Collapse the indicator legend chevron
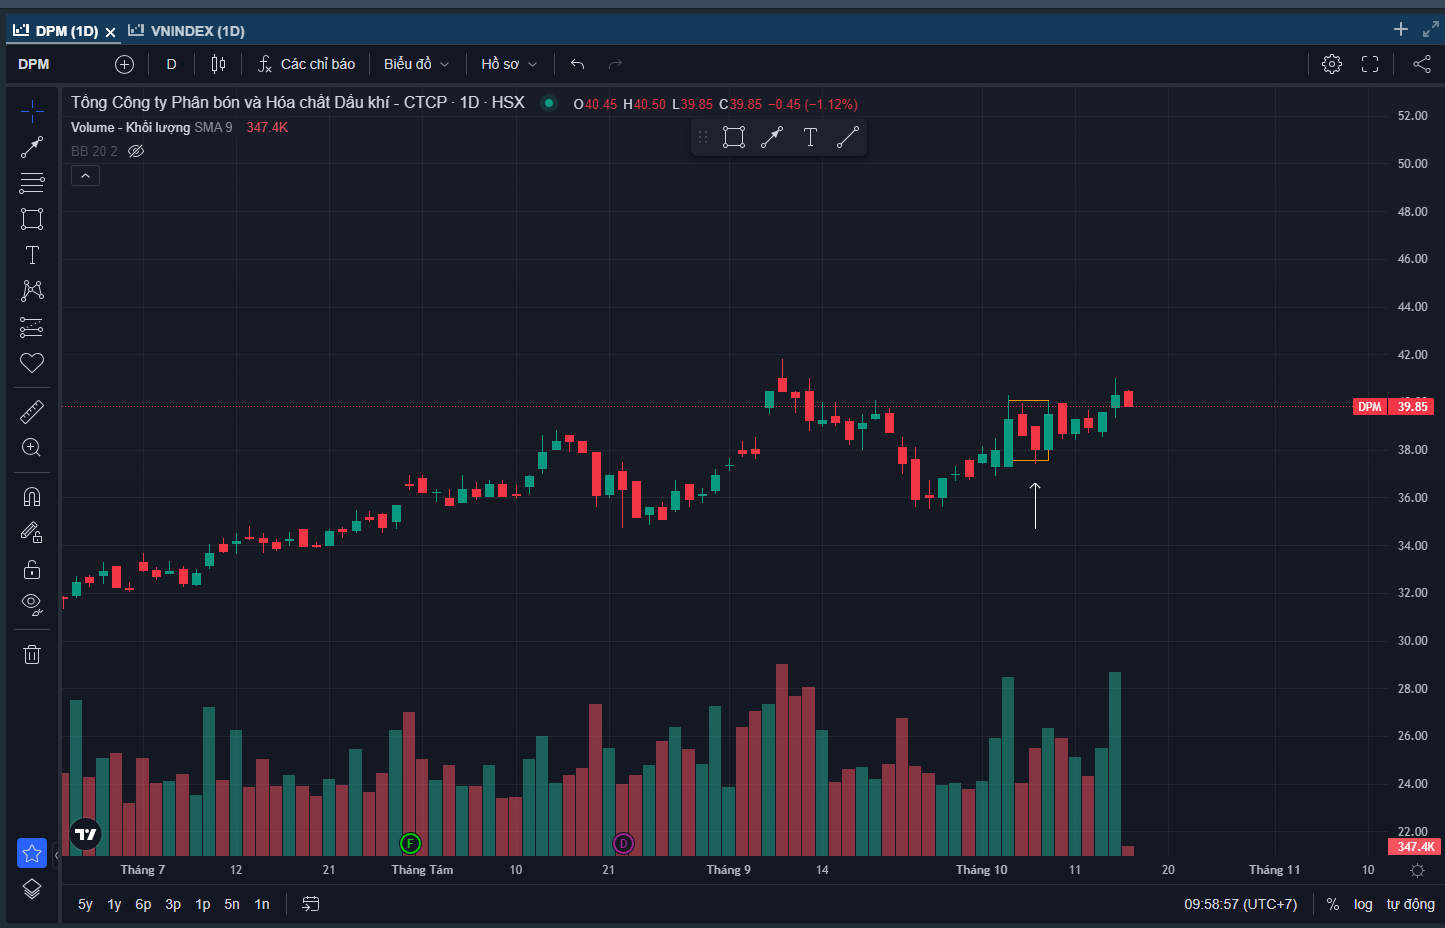Image resolution: width=1445 pixels, height=928 pixels. pos(85,176)
